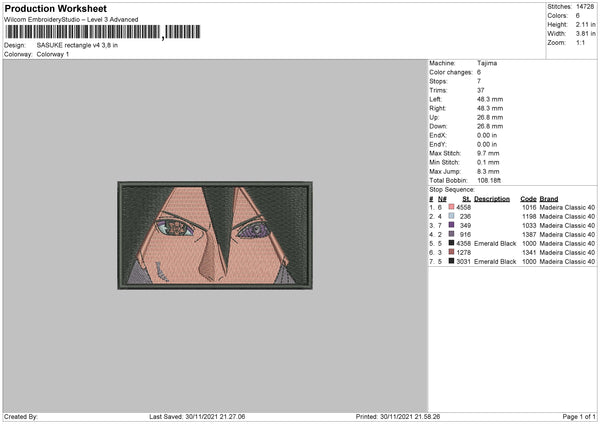600x424 pixels.
Task: Click the 'Description' column header
Action: coord(492,199)
